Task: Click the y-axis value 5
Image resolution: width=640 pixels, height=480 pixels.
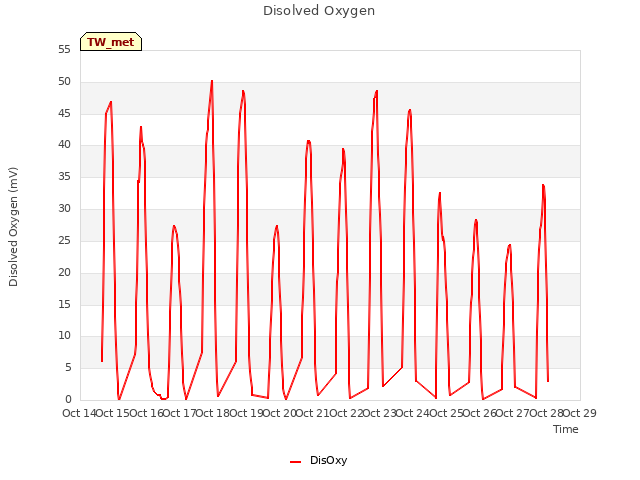Action: click(68, 368)
